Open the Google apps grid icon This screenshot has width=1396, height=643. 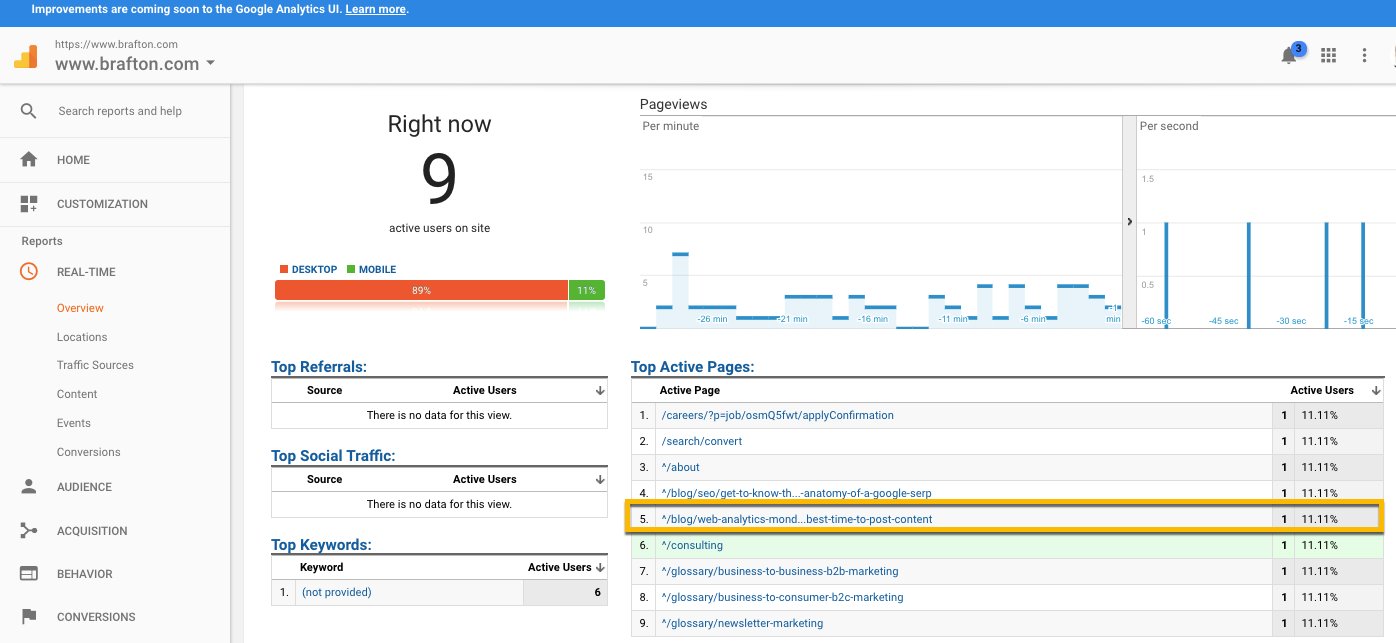coord(1329,56)
